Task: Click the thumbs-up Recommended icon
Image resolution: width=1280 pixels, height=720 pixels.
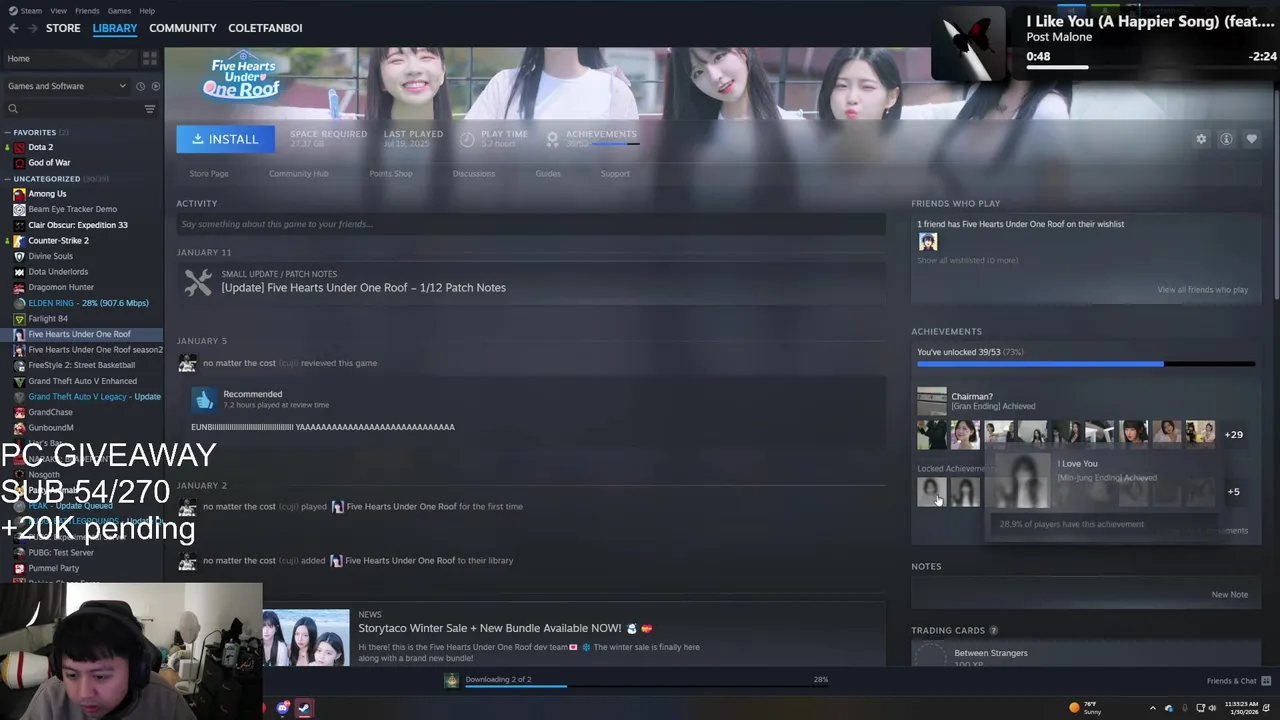Action: [205, 400]
